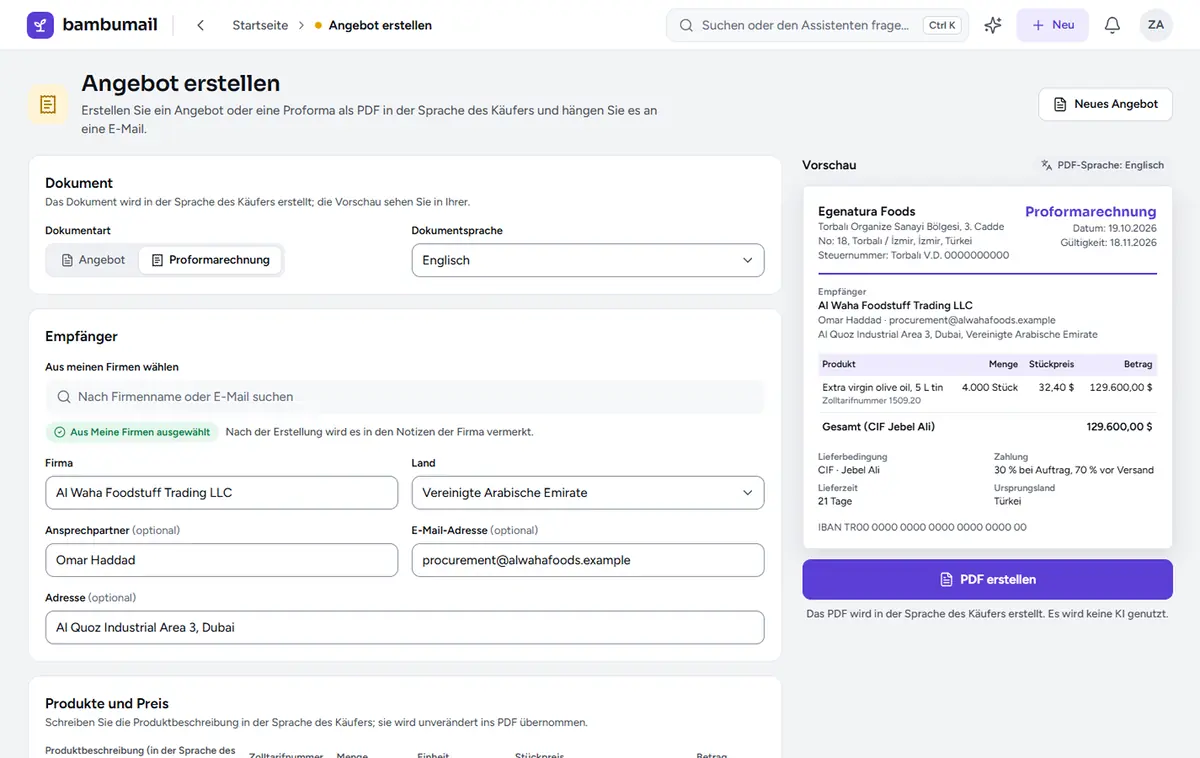The width and height of the screenshot is (1200, 758).
Task: Click the Neues Angebot button
Action: tap(1106, 104)
